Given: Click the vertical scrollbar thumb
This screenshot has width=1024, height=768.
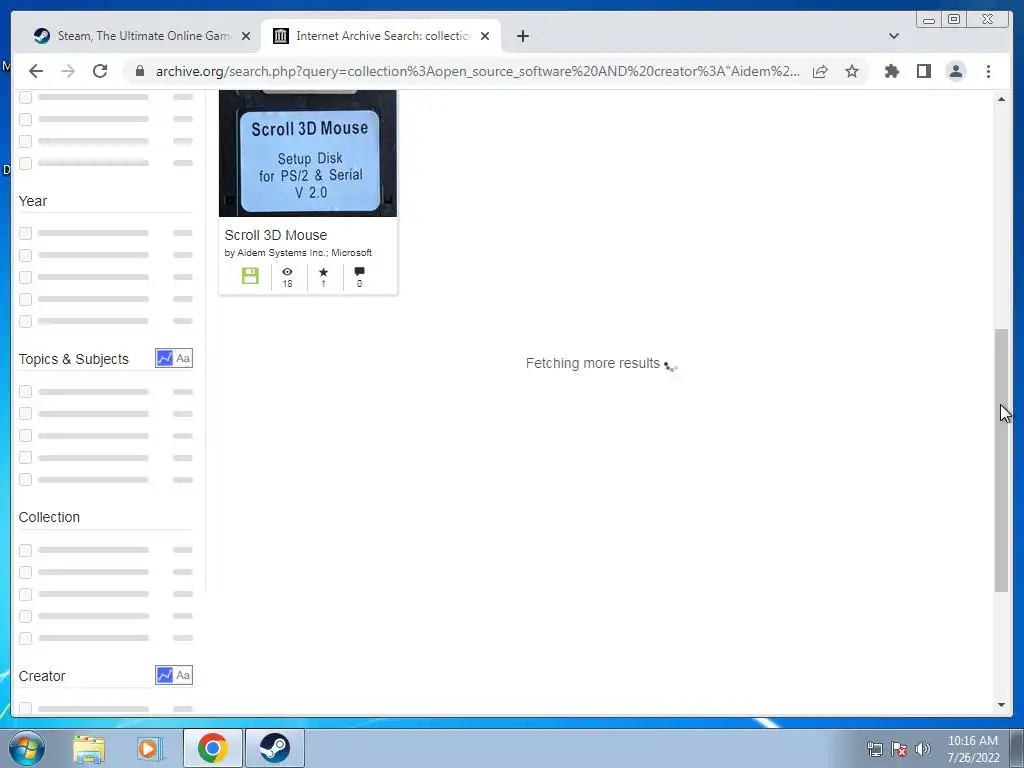Looking at the screenshot, I should (x=1001, y=460).
